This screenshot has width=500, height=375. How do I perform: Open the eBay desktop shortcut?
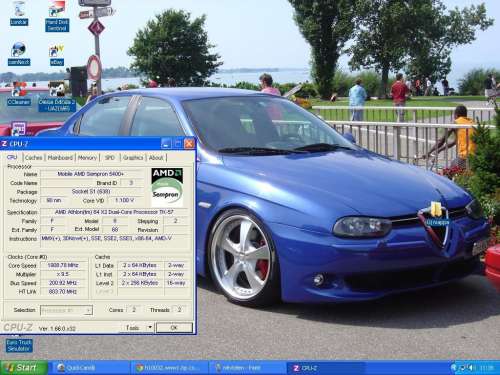pos(57,55)
